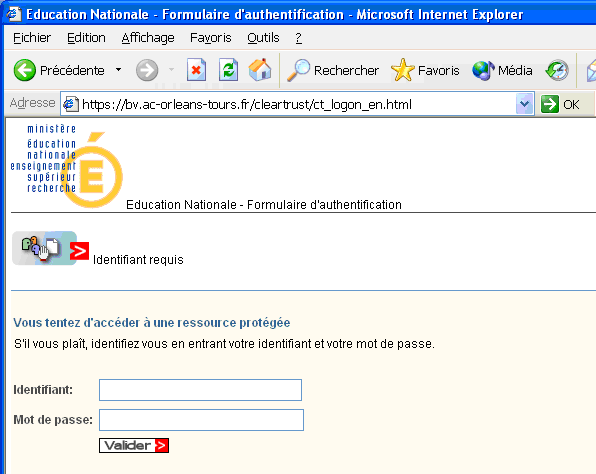The image size is (596, 474).
Task: Open the history clock icon
Action: point(557,70)
